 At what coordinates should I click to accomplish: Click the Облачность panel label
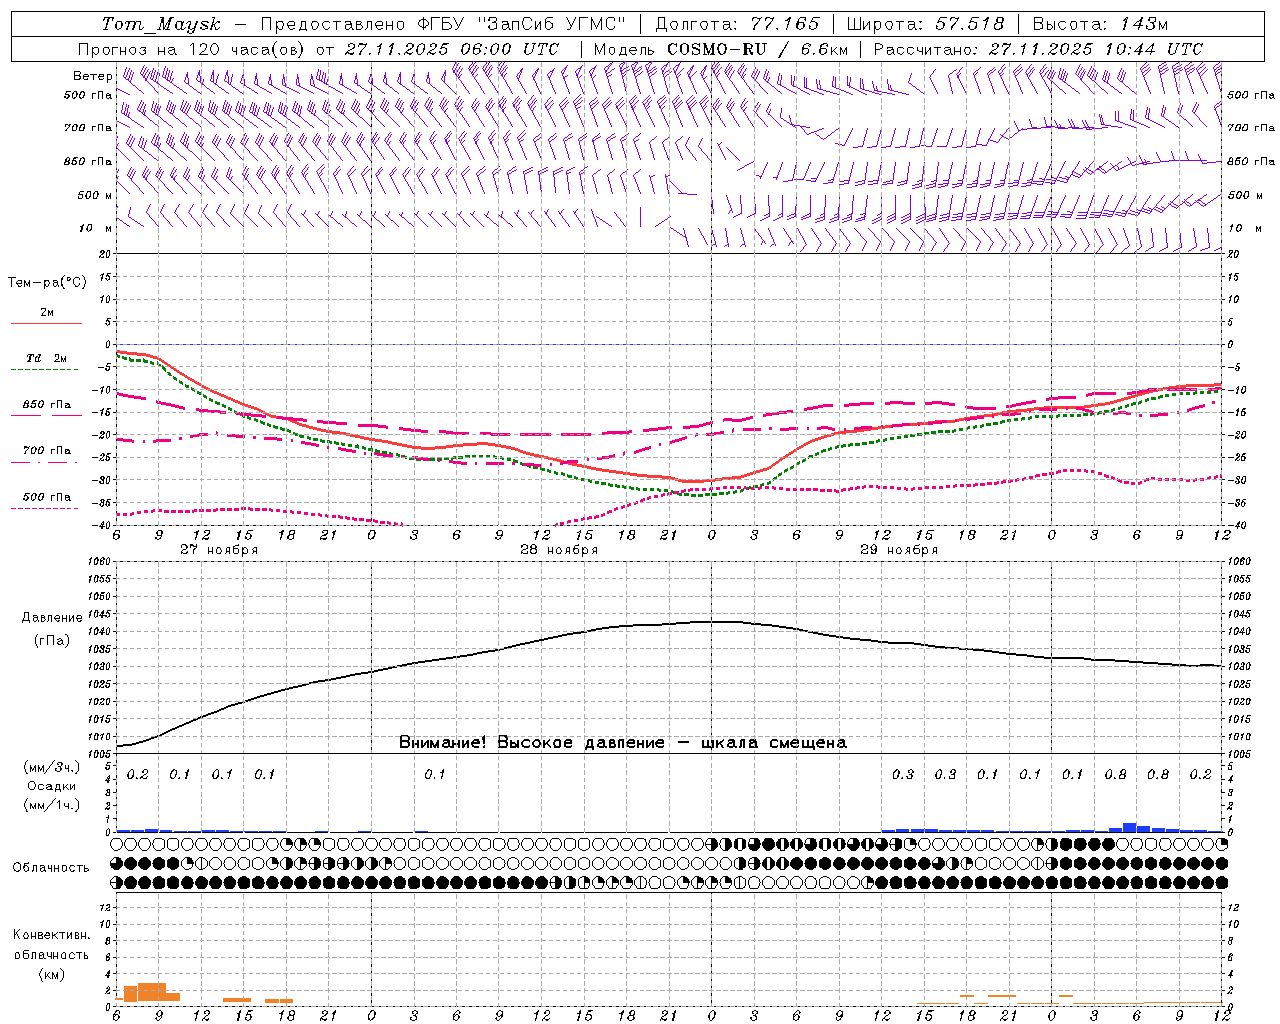[51, 868]
